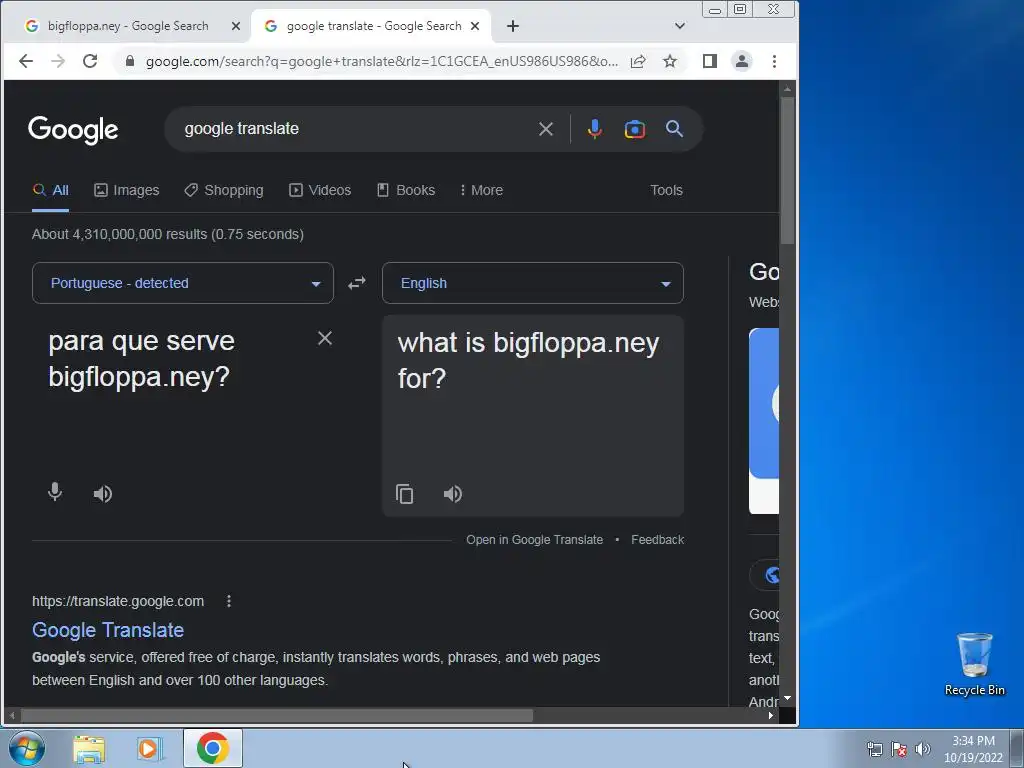Expand the English target language dropdown

tap(533, 283)
